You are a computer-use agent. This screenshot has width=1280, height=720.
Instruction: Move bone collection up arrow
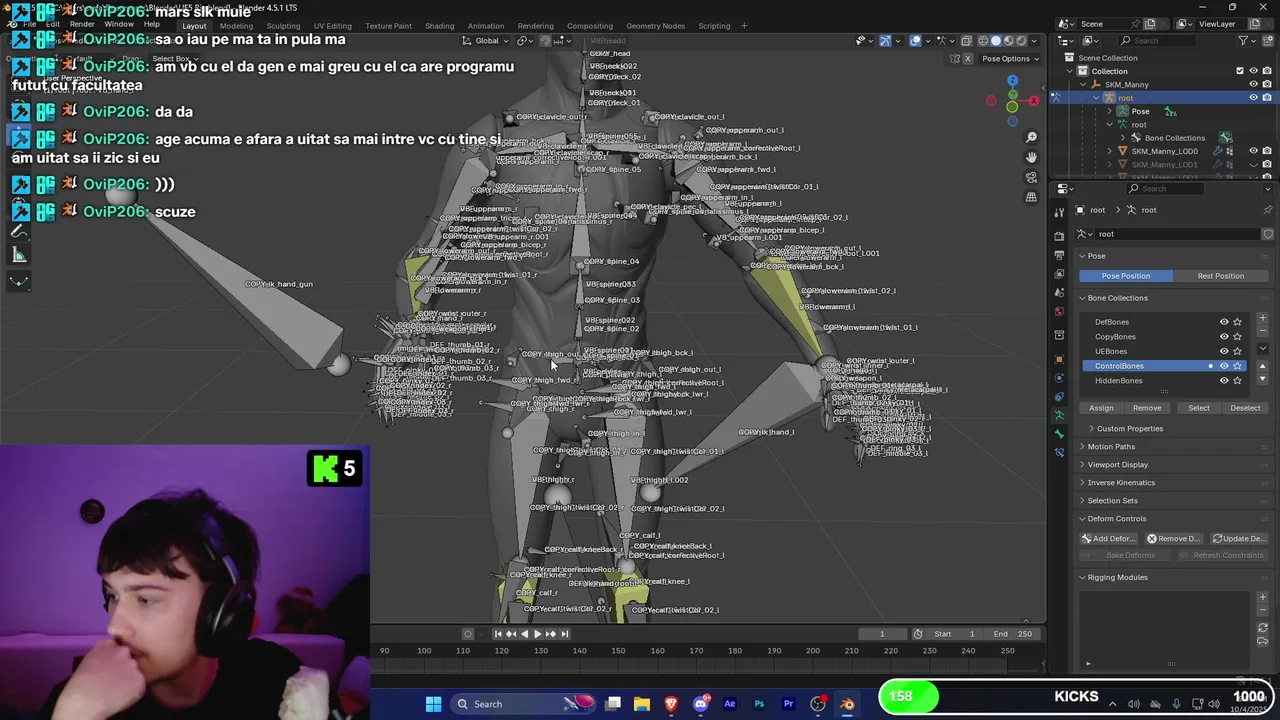tap(1262, 366)
